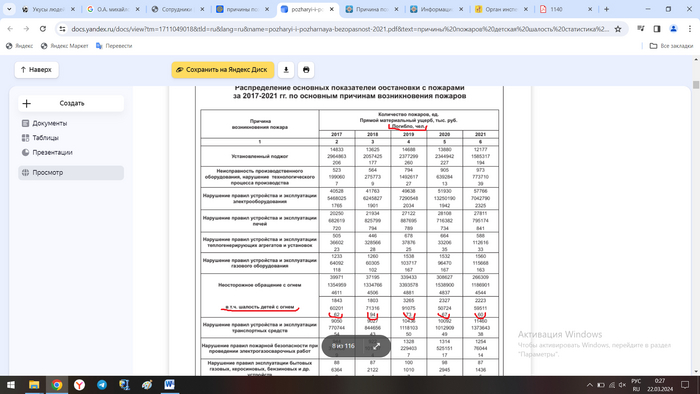Click Сохранить на Яндекс Диск button
This screenshot has height=394, width=700.
(223, 70)
